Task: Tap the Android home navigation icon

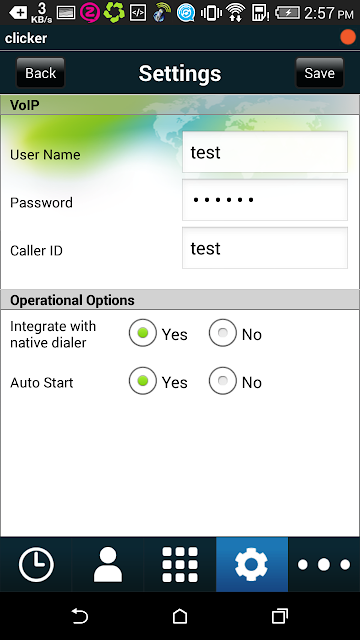Action: [180, 616]
